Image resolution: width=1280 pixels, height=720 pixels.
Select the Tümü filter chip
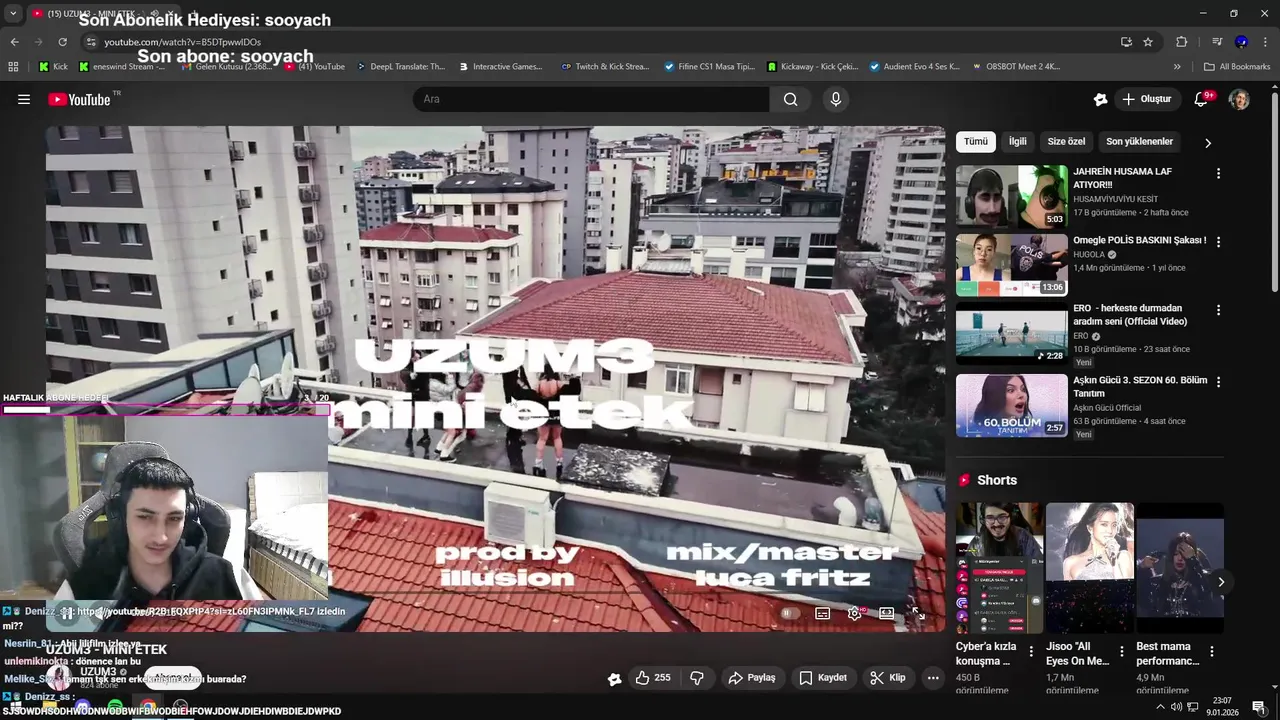[976, 142]
